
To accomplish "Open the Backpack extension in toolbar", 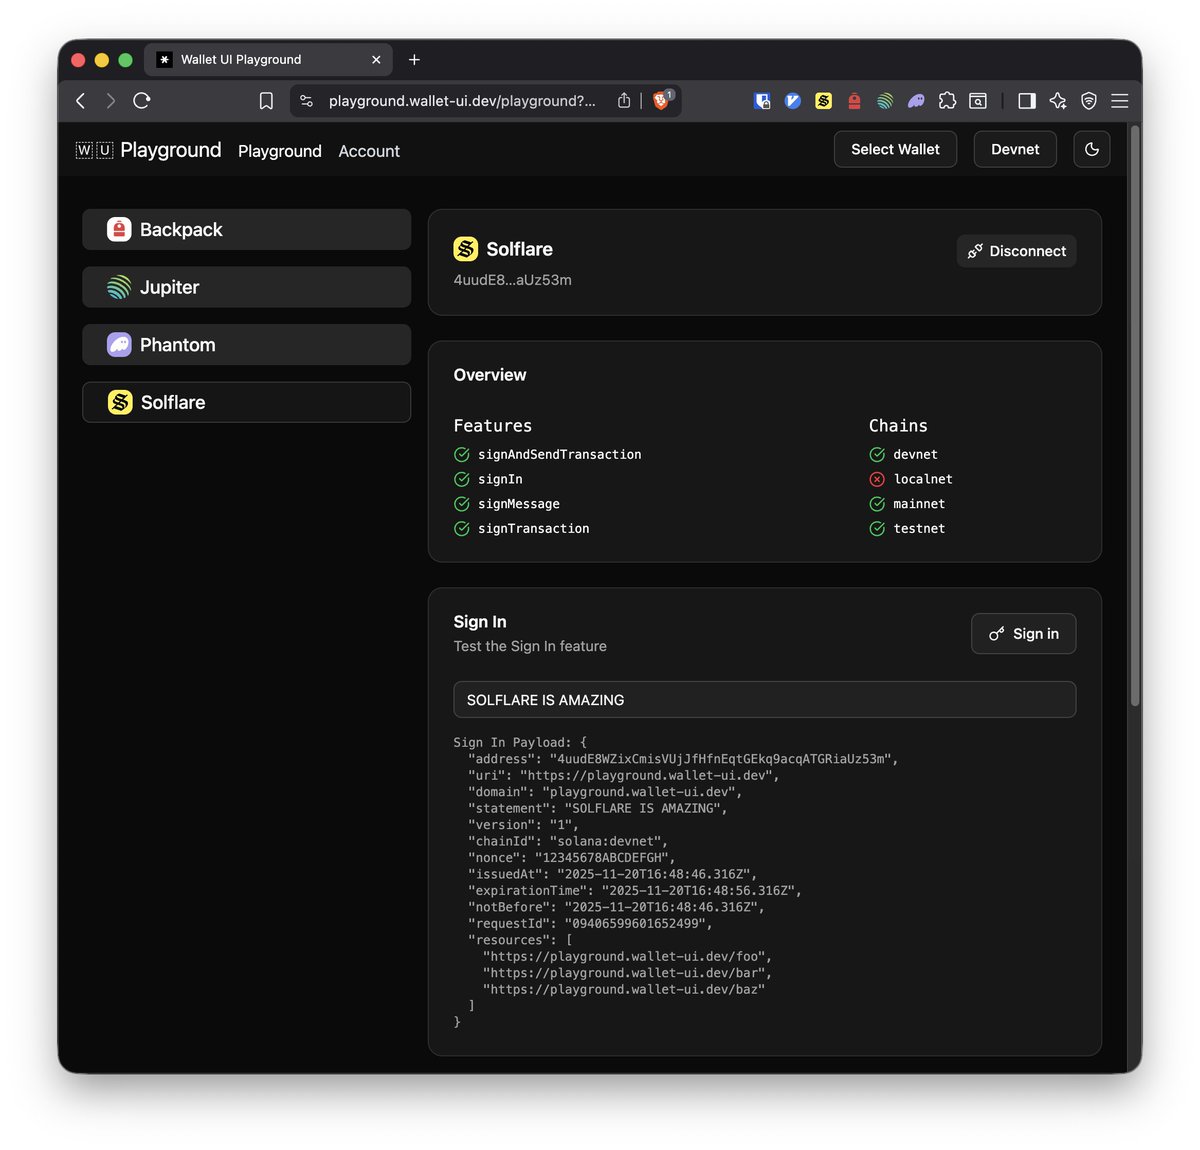I will tap(854, 100).
